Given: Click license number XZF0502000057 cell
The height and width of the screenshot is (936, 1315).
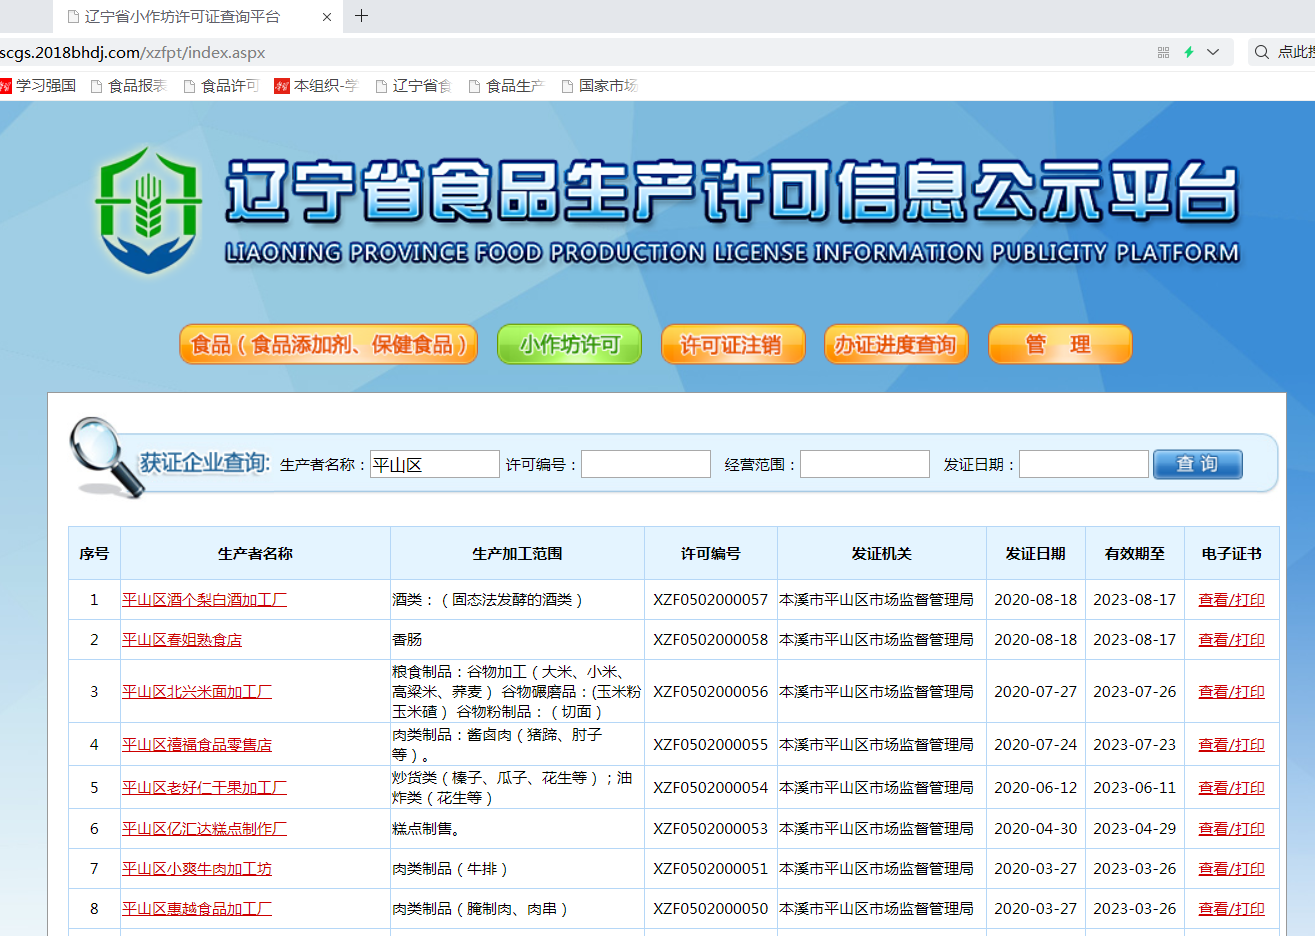Looking at the screenshot, I should coord(711,600).
